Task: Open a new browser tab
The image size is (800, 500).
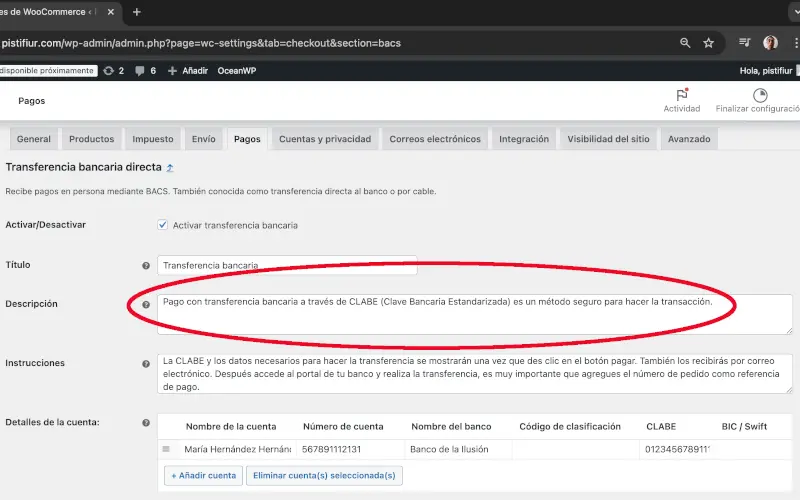Action: (137, 12)
